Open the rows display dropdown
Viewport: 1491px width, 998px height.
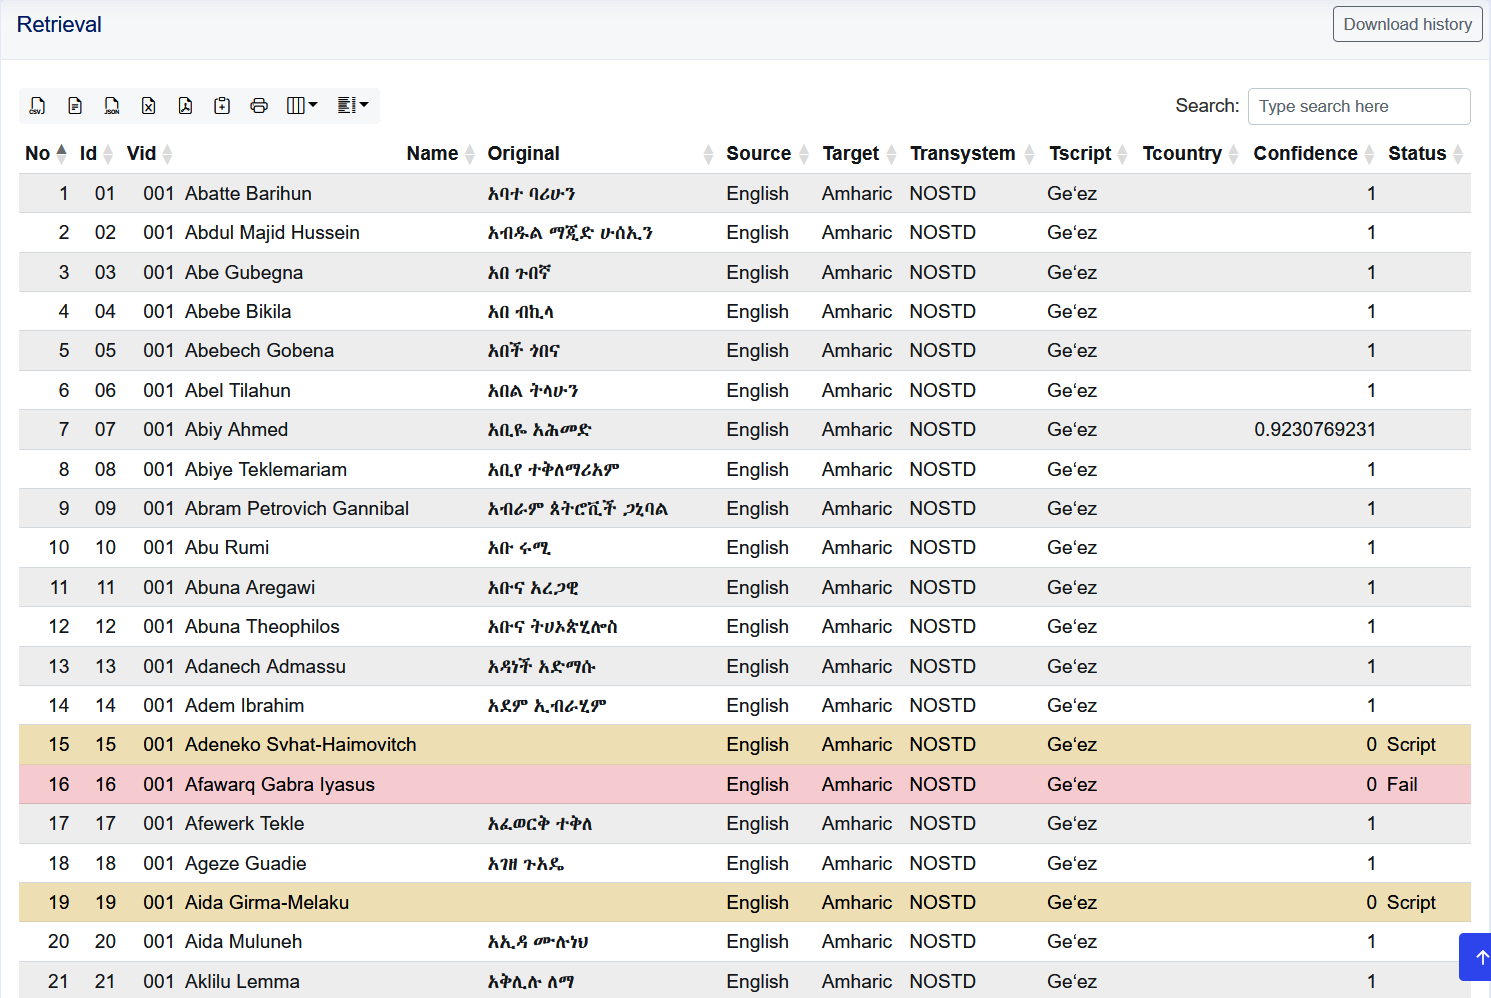pyautogui.click(x=353, y=106)
